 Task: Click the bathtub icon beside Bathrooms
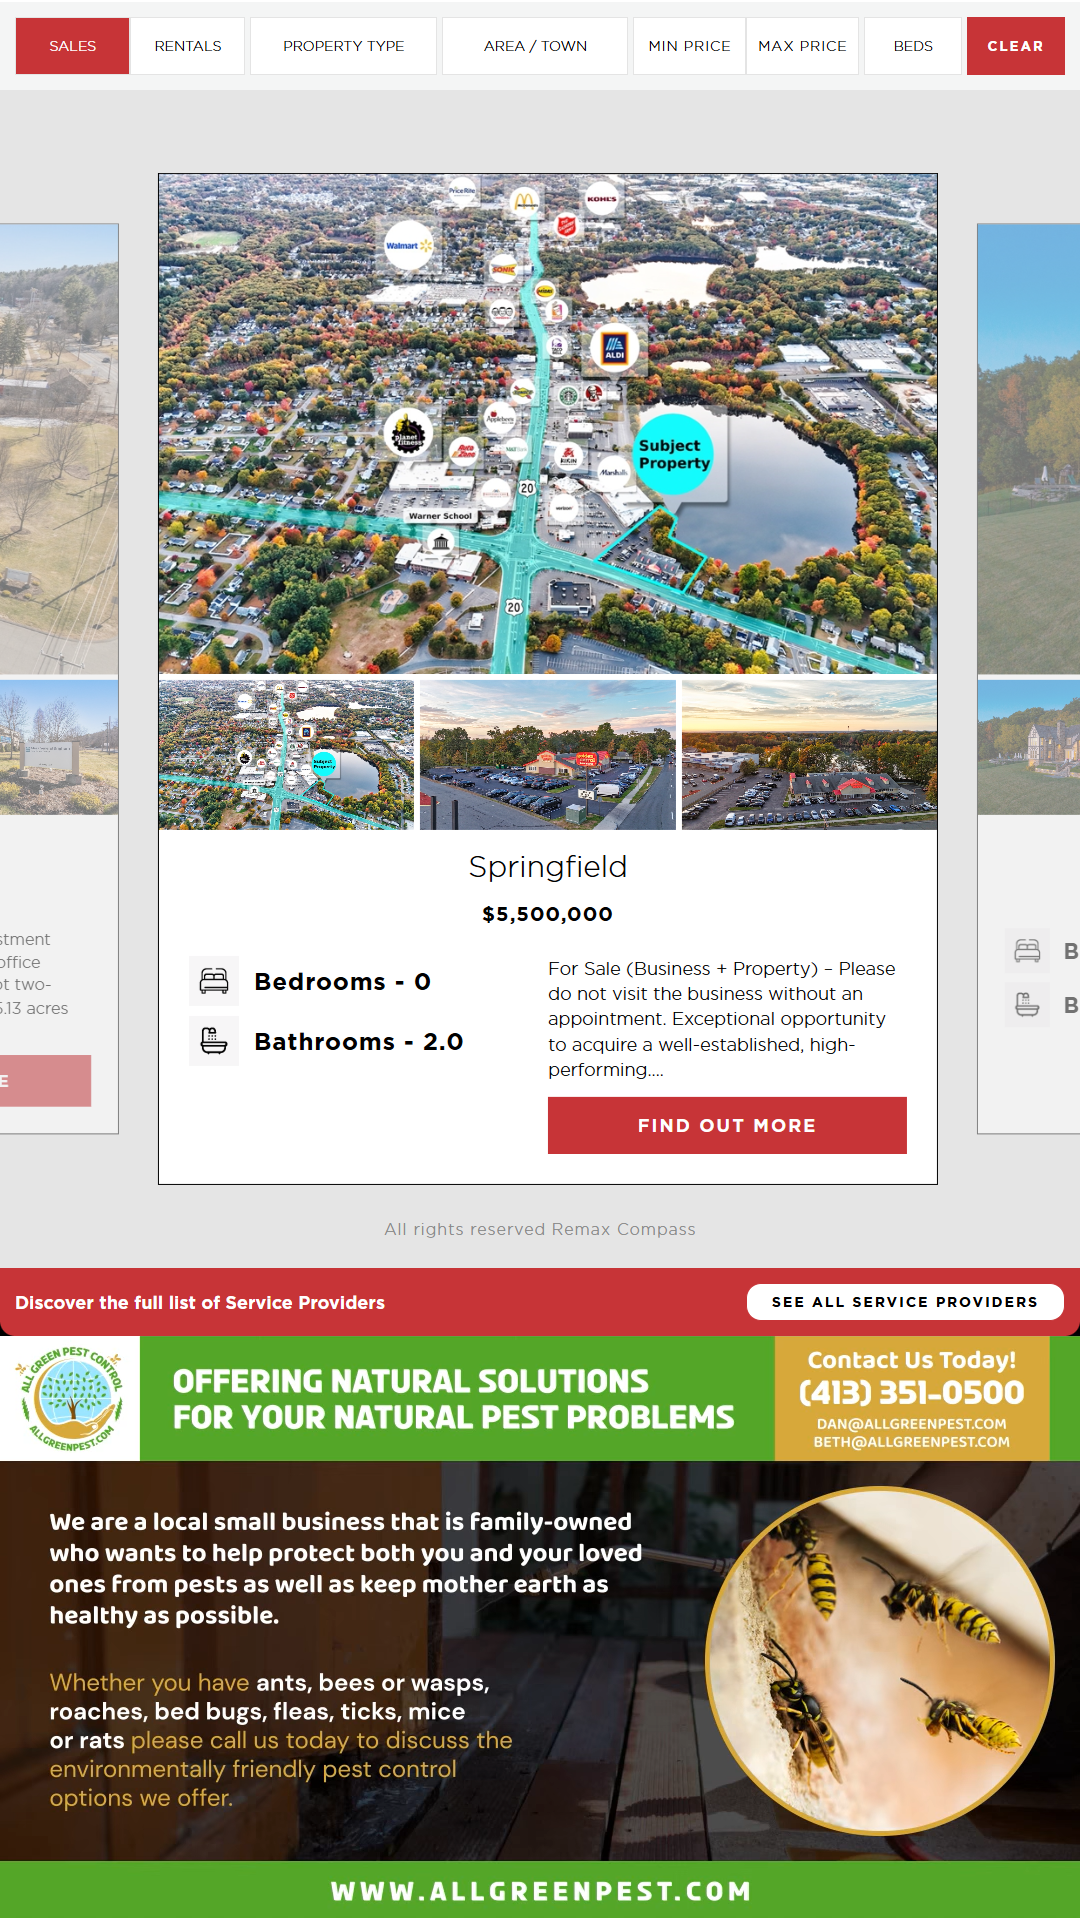[214, 1041]
